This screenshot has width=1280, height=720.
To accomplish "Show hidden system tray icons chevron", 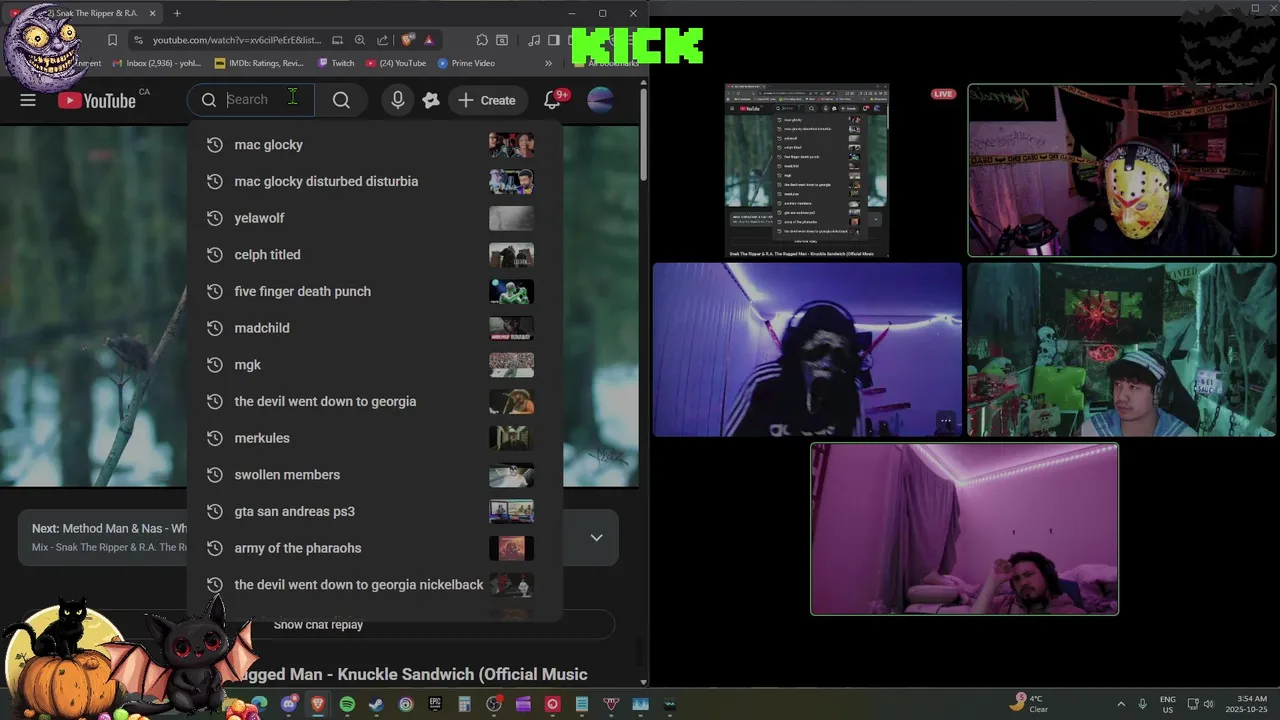I will (x=1120, y=704).
